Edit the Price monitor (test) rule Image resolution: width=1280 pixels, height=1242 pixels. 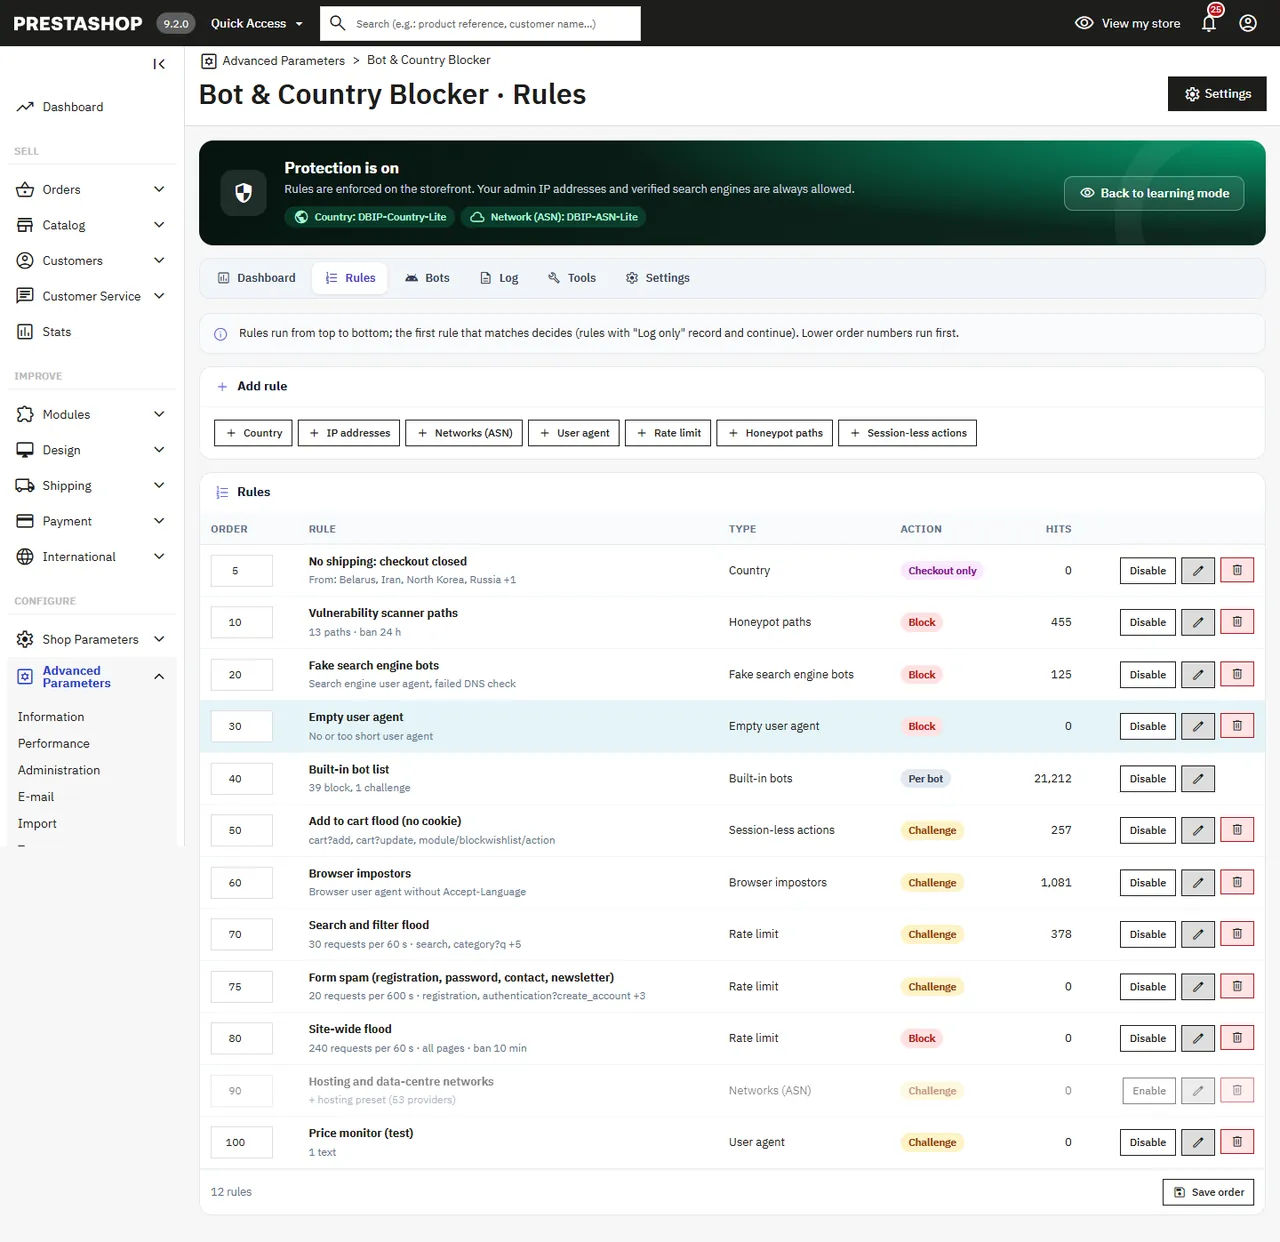[x=1198, y=1142]
